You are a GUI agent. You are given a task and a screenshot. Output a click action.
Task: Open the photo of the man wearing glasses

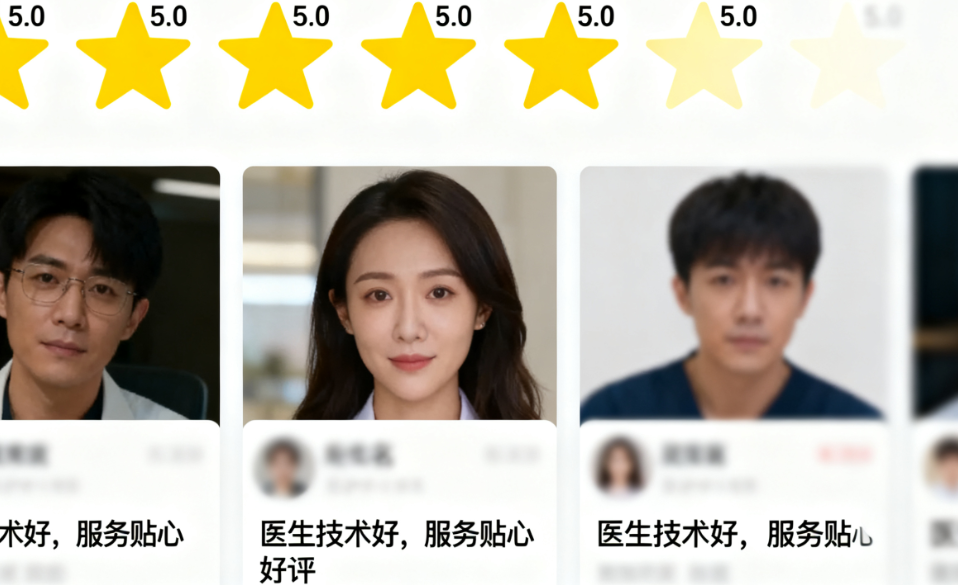click(110, 293)
